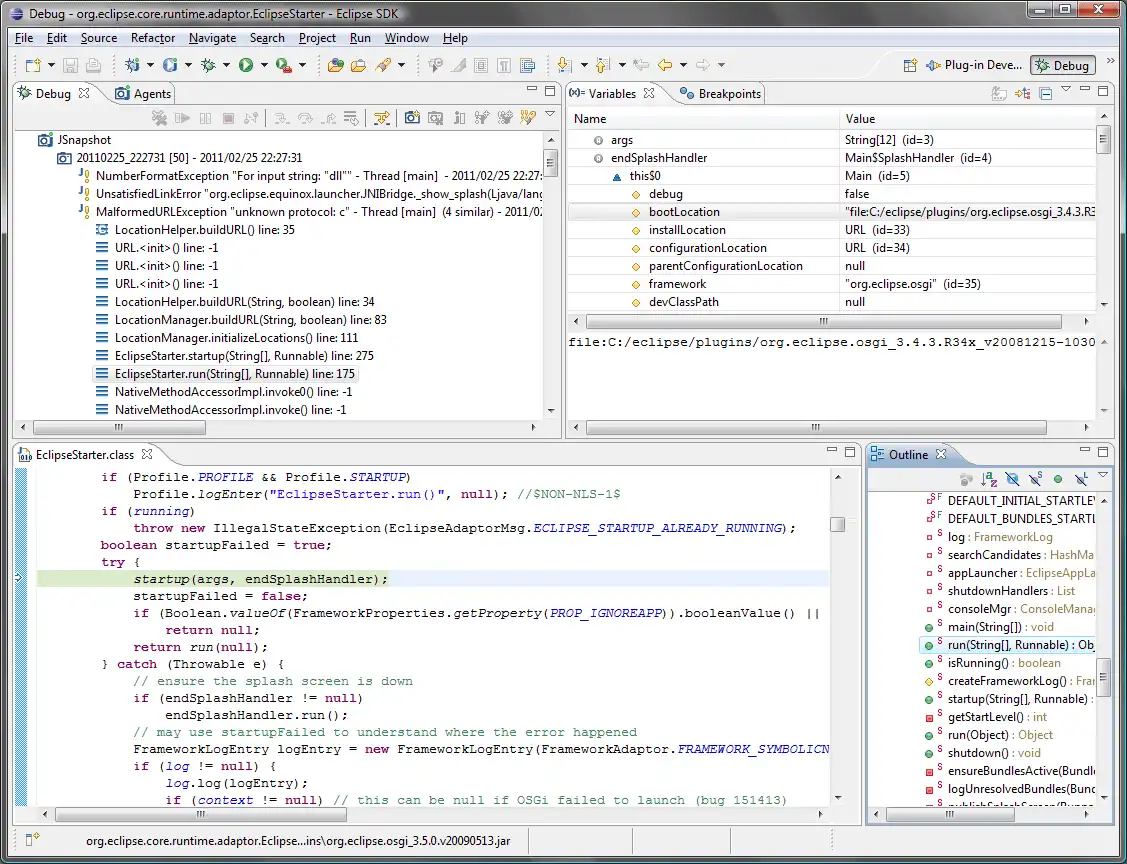This screenshot has width=1127, height=864.
Task: Click the yellow Back arrow navigation icon
Action: tap(665, 65)
